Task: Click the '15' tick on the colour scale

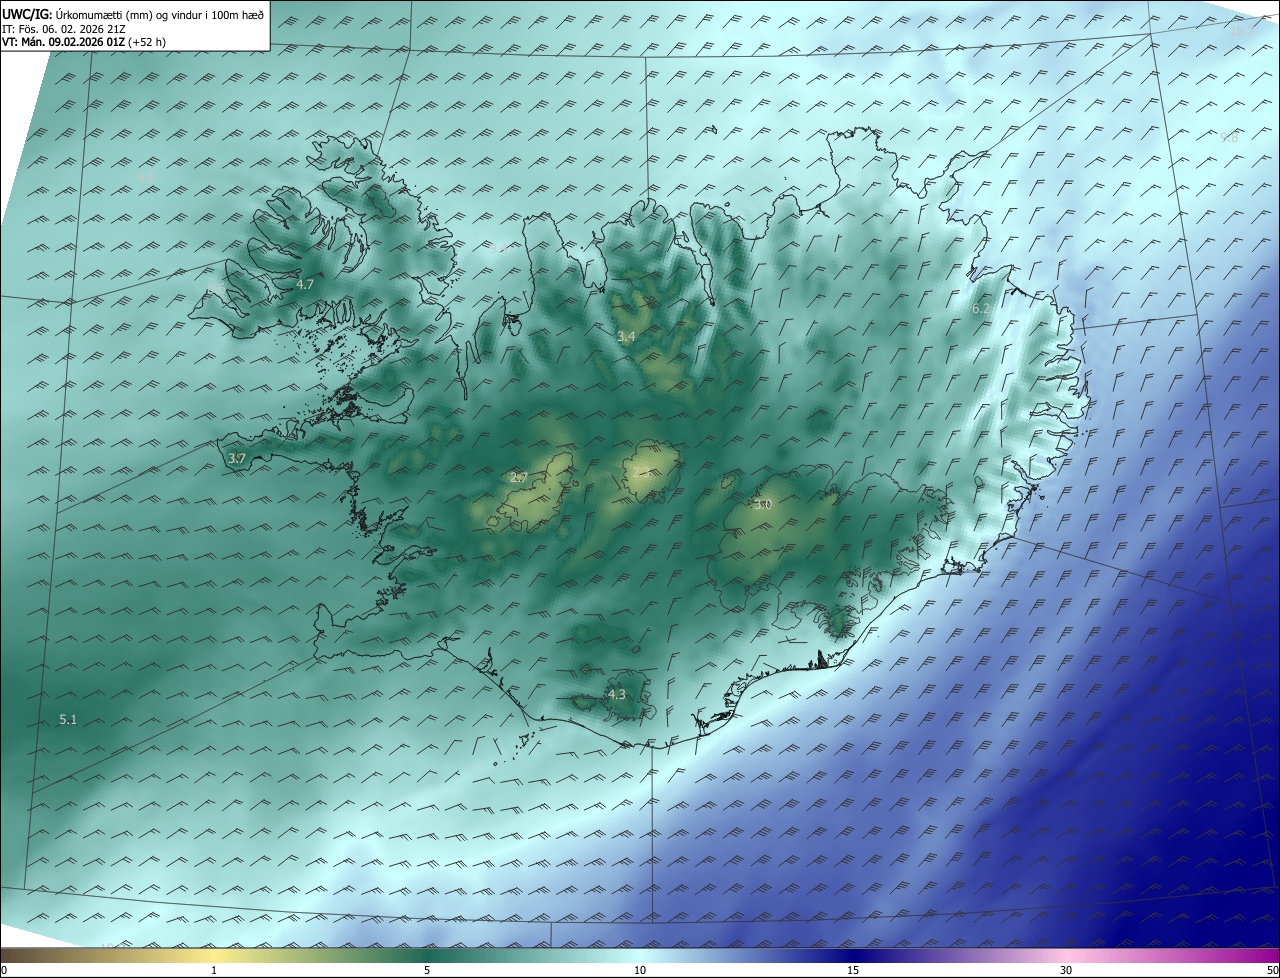Action: click(x=853, y=970)
